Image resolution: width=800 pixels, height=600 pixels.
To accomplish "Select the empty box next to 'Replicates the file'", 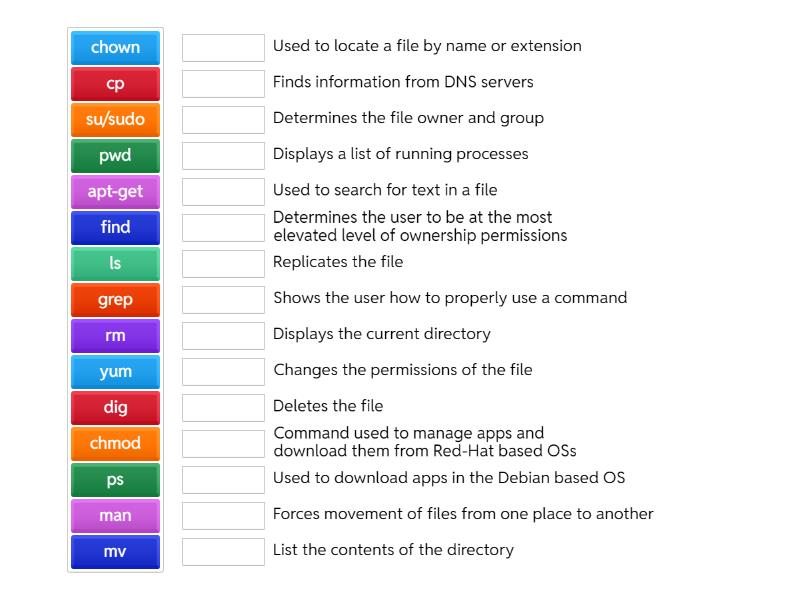I will (223, 263).
